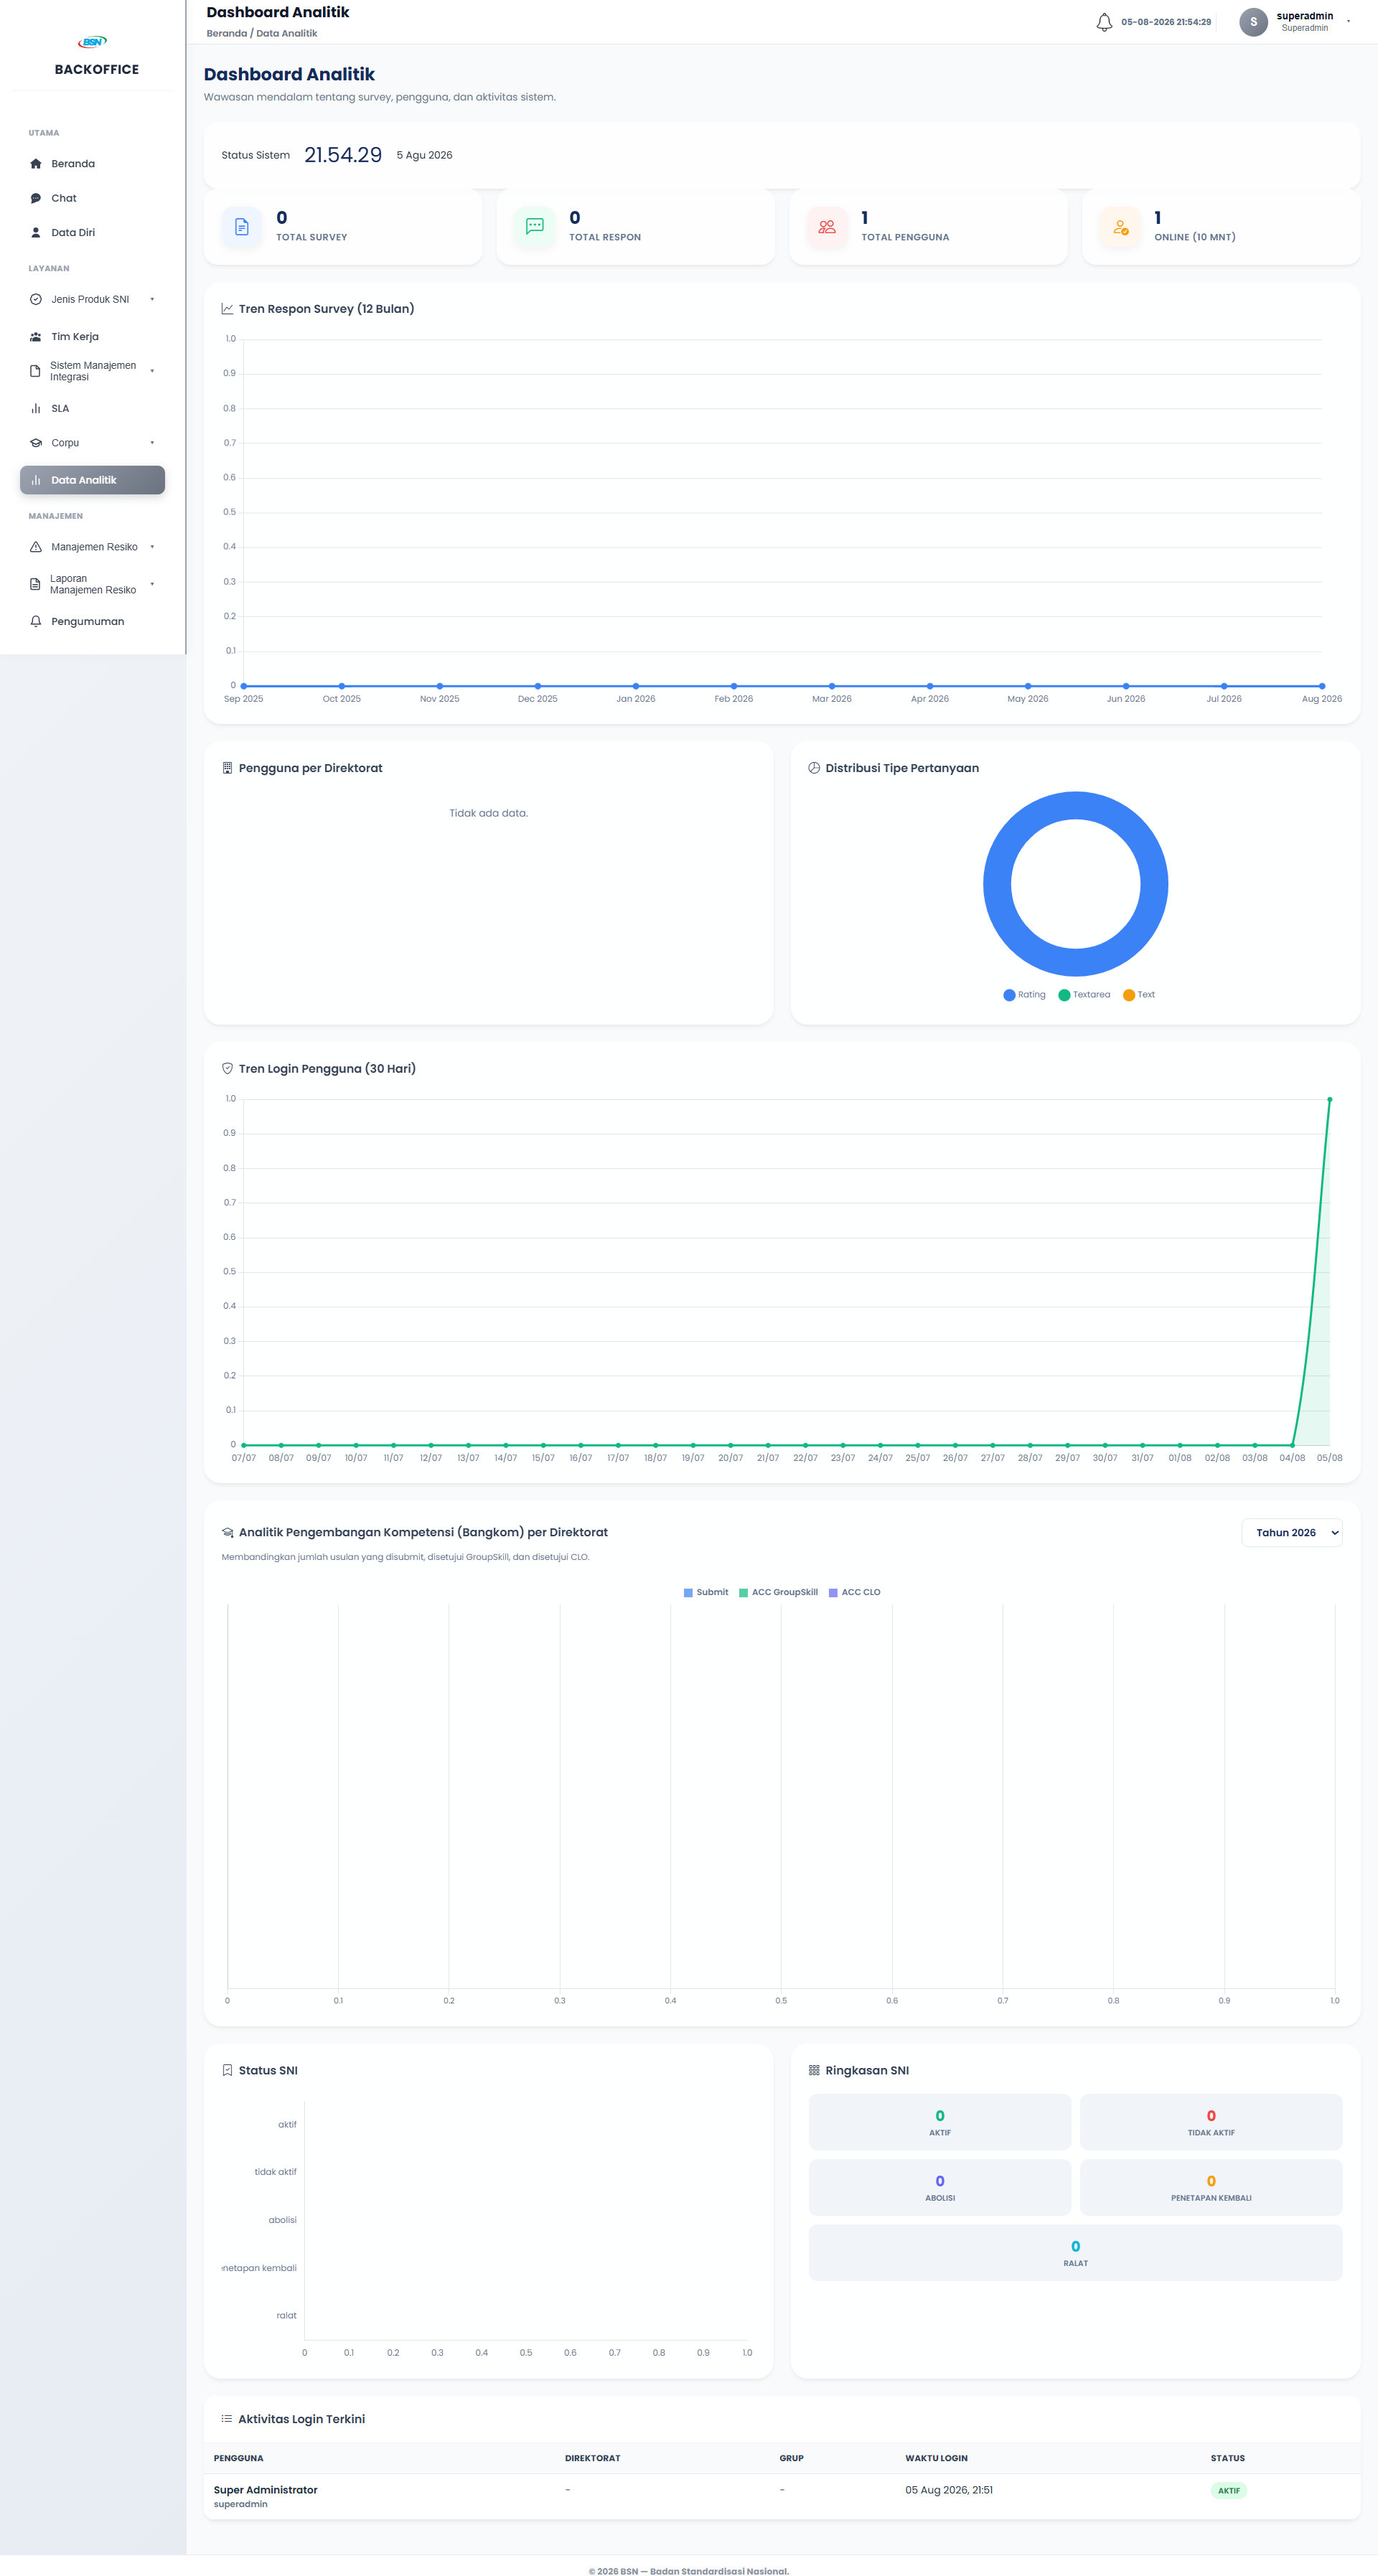
Task: Click the Beranda breadcrumb link
Action: (x=226, y=34)
